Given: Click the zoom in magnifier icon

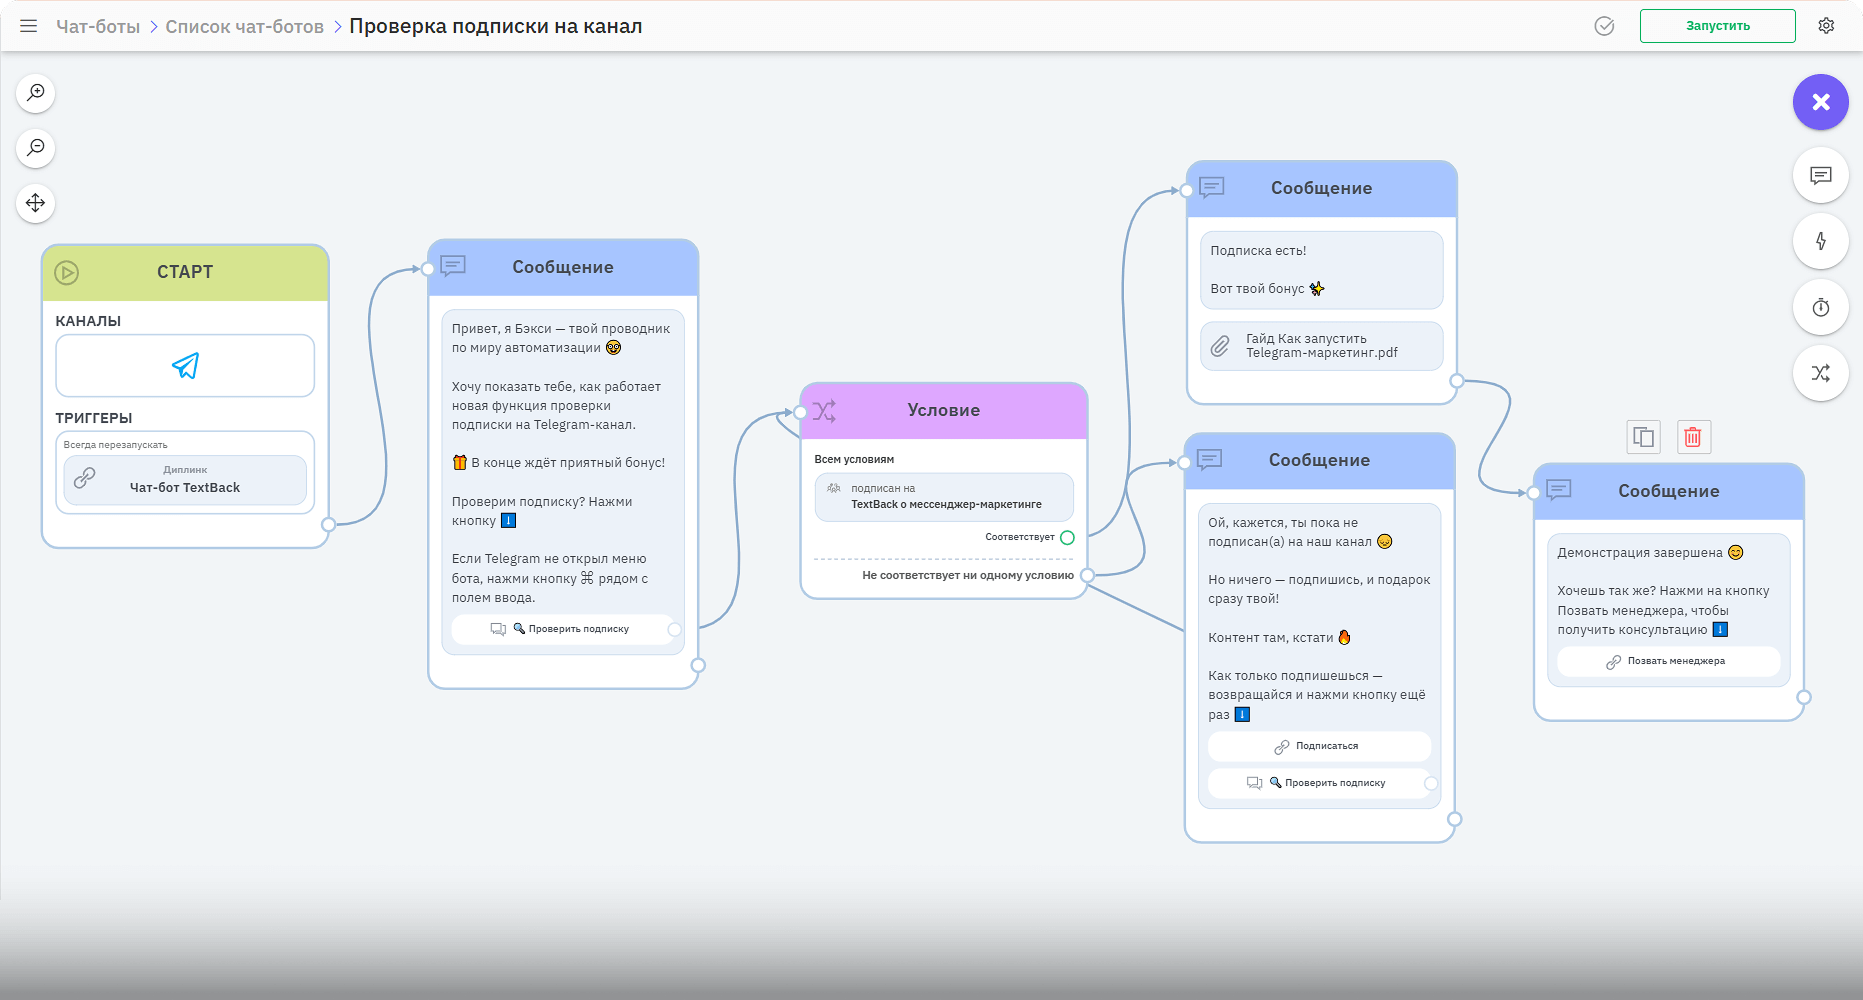Looking at the screenshot, I should (36, 93).
